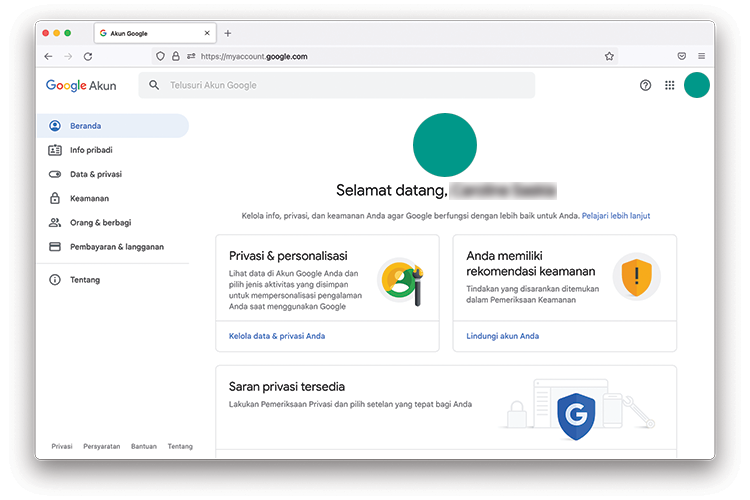The height and width of the screenshot is (500, 750).
Task: Open Orang & berbagi in the sidebar
Action: point(113,222)
